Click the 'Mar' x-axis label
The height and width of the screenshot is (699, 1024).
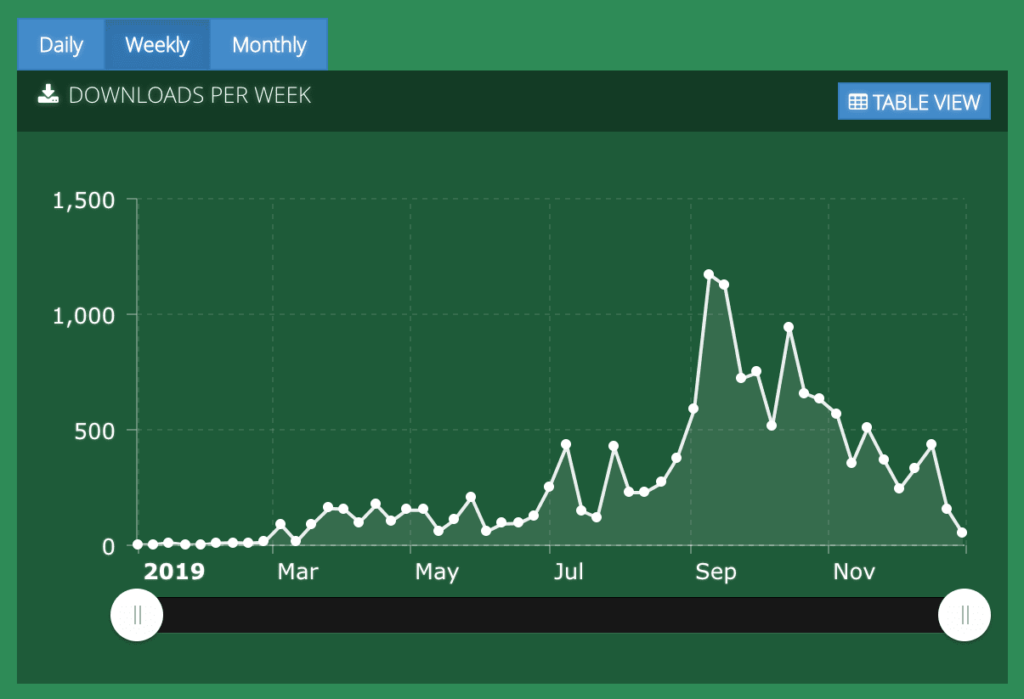pos(298,572)
